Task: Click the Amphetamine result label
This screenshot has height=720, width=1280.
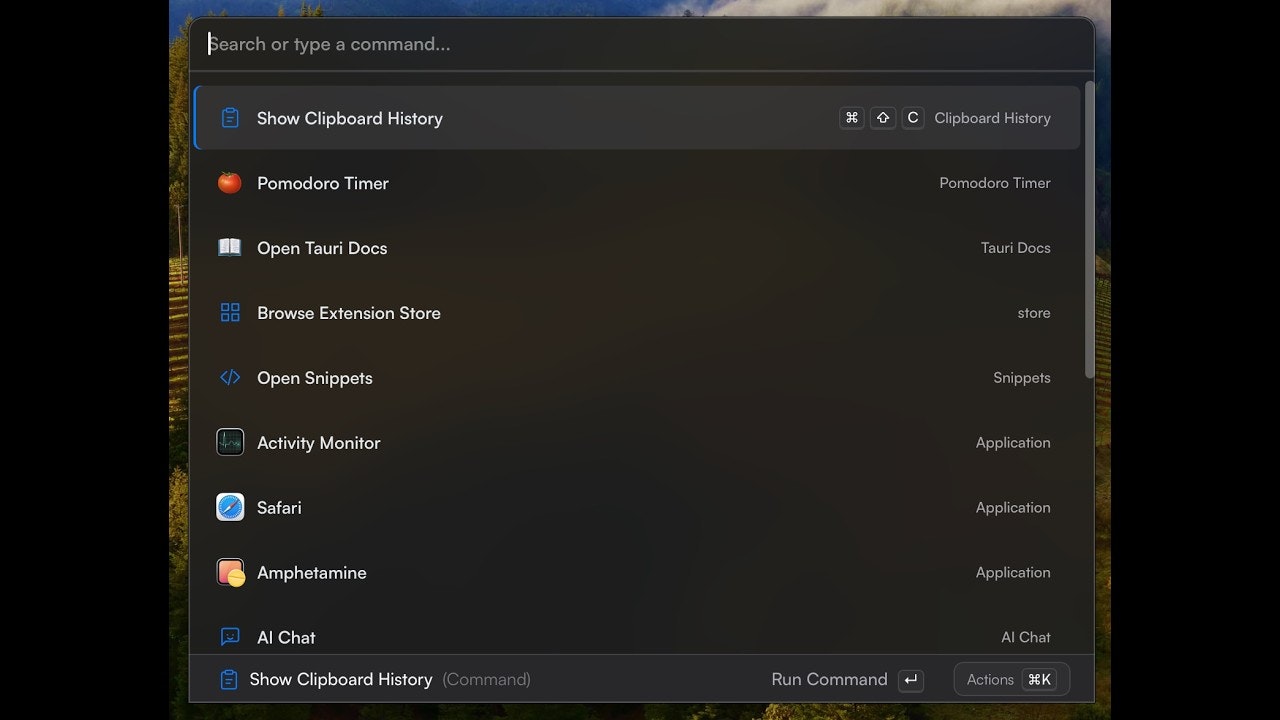Action: [312, 573]
